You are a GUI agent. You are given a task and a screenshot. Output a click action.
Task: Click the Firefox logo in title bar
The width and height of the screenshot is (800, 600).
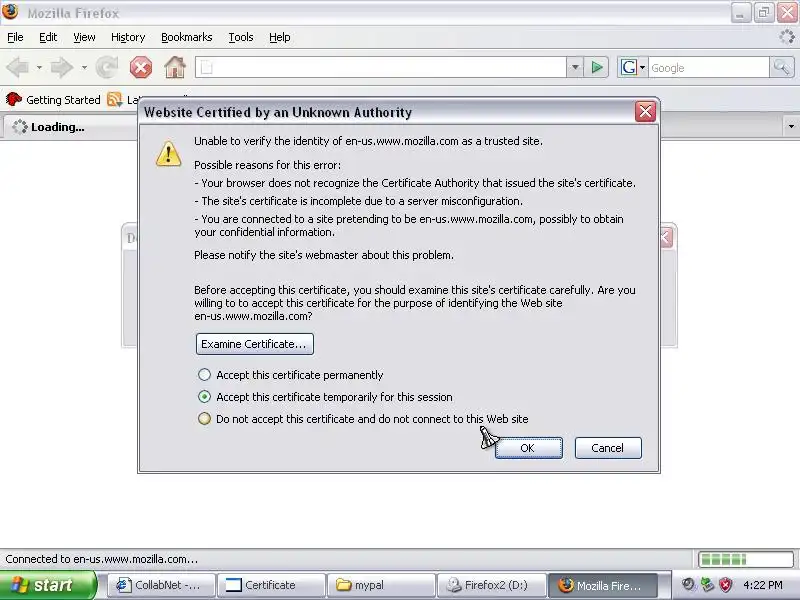coord(10,12)
